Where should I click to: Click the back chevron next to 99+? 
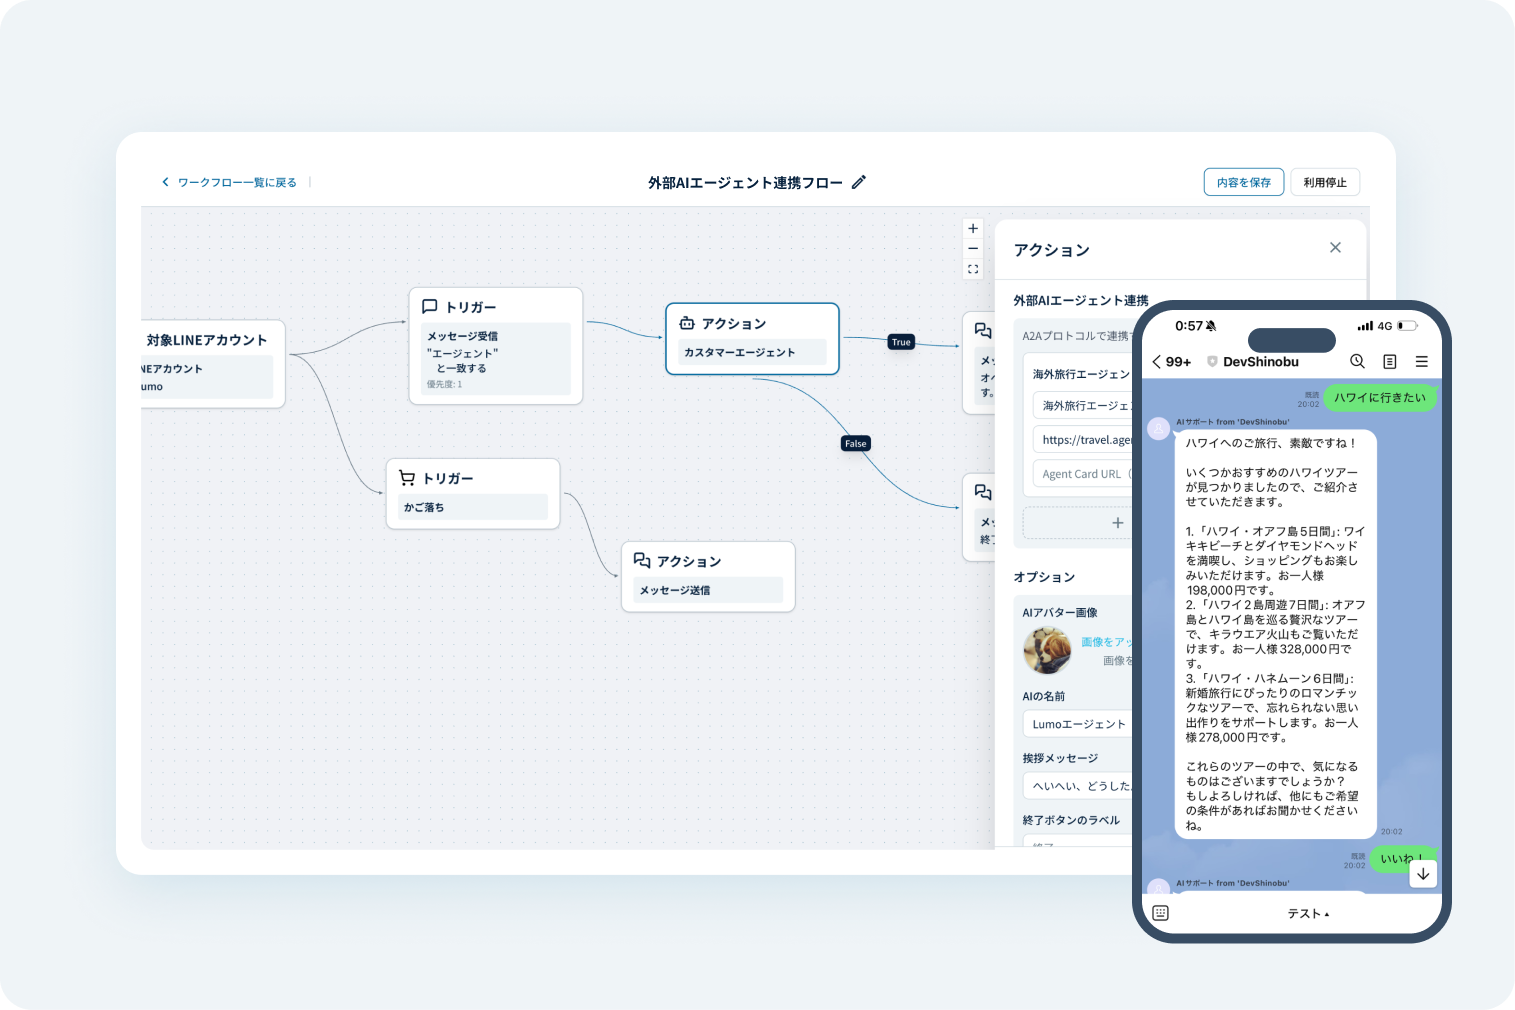tap(1156, 361)
